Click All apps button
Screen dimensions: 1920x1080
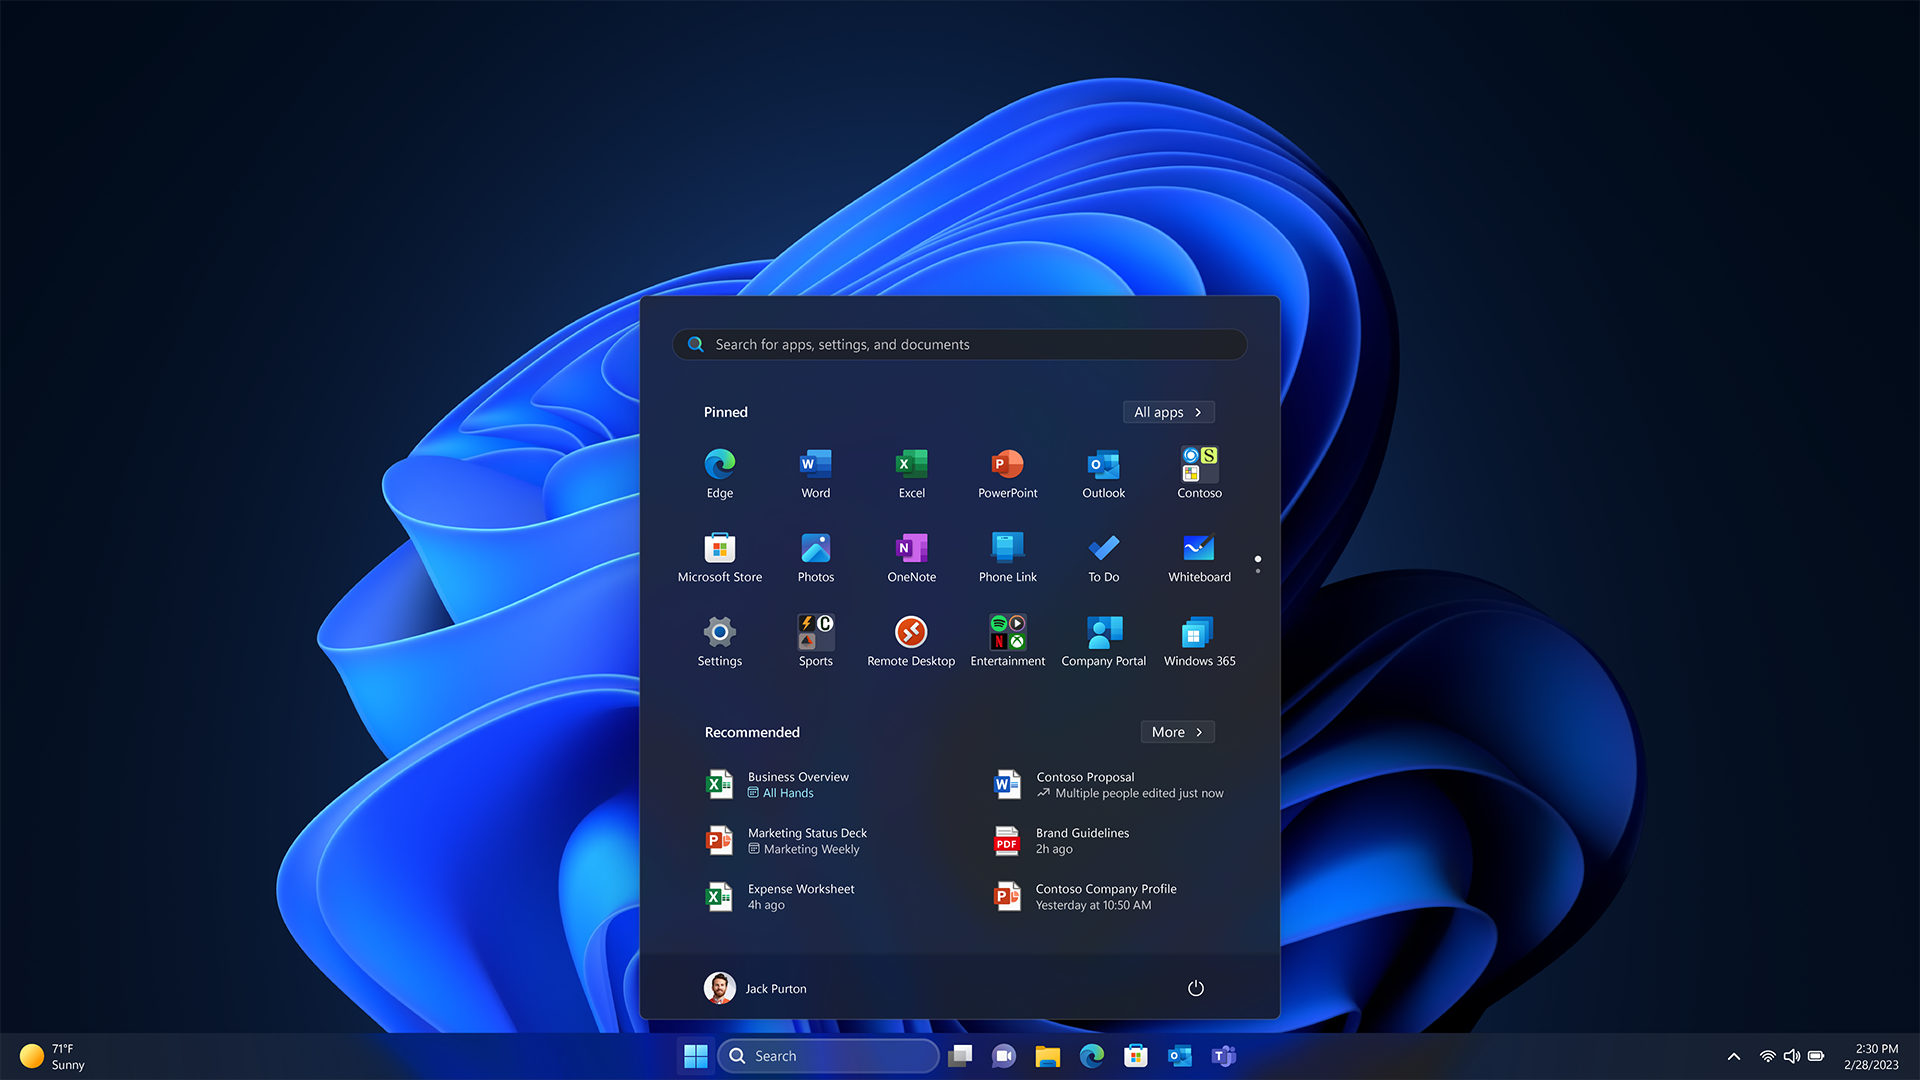[1167, 411]
